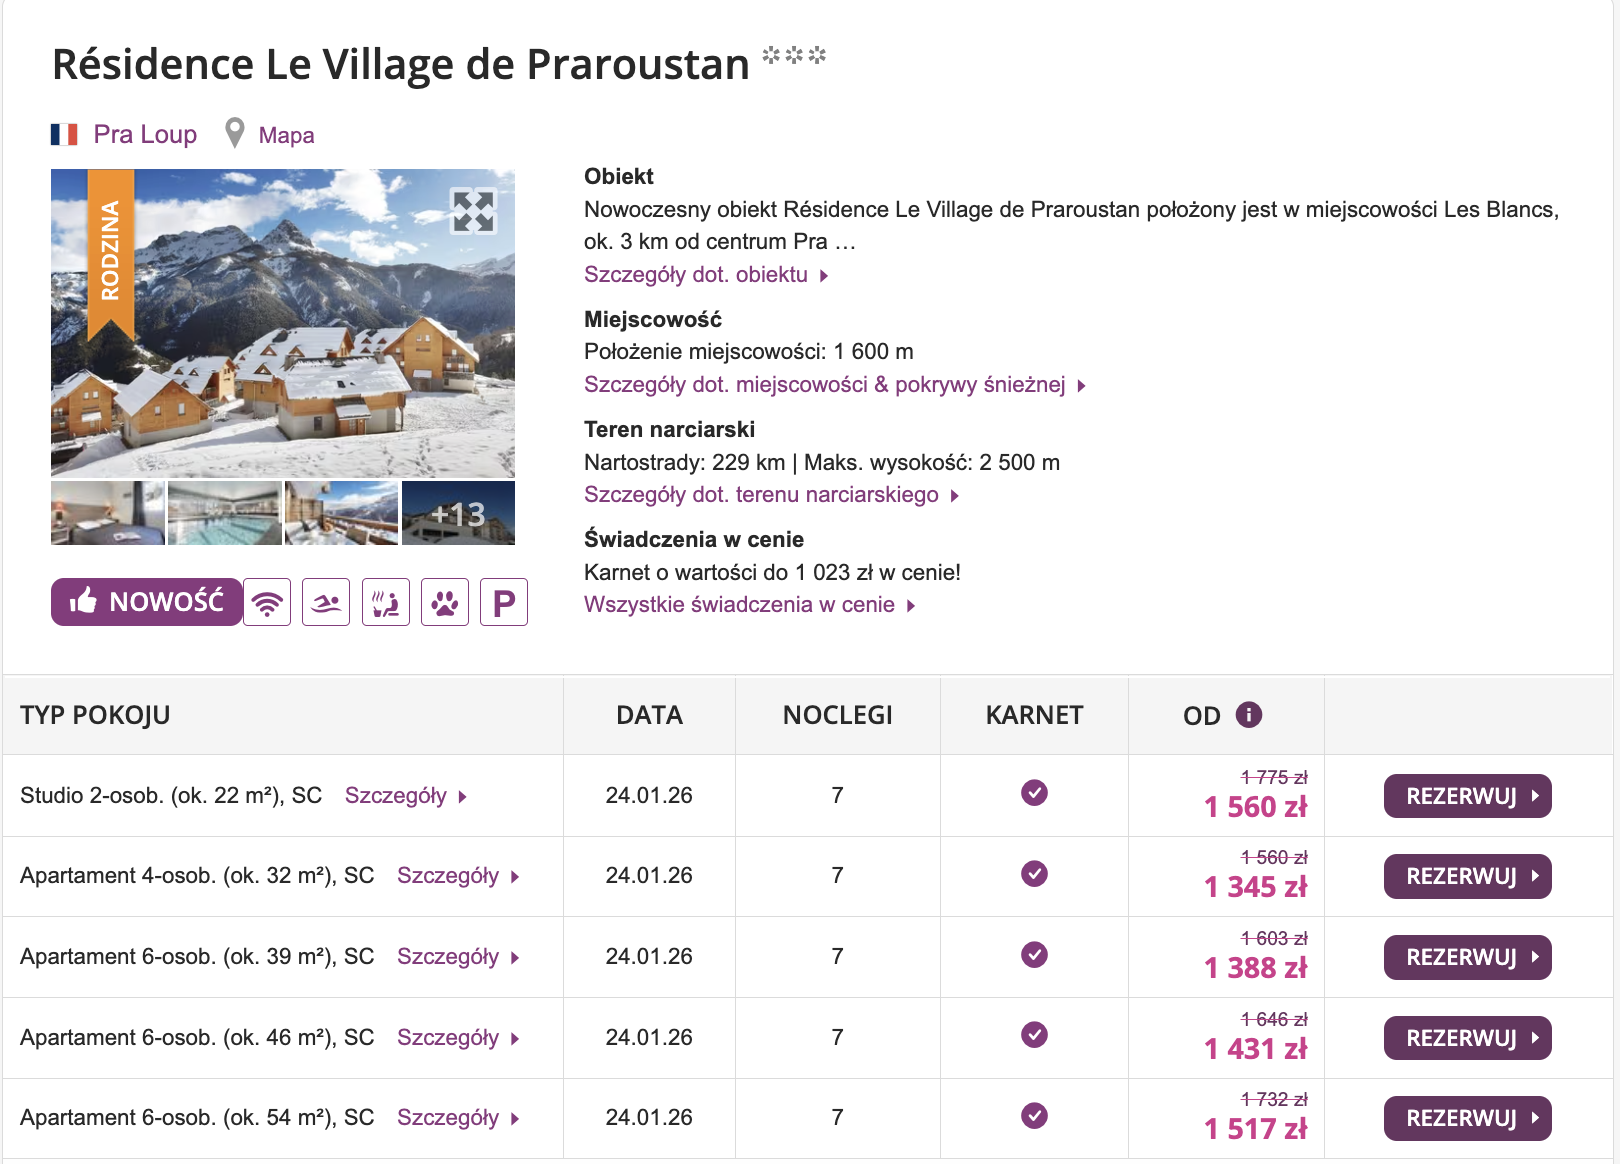Screen dimensions: 1620x1164
Task: Select the swimming pool amenity icon
Action: [x=326, y=602]
